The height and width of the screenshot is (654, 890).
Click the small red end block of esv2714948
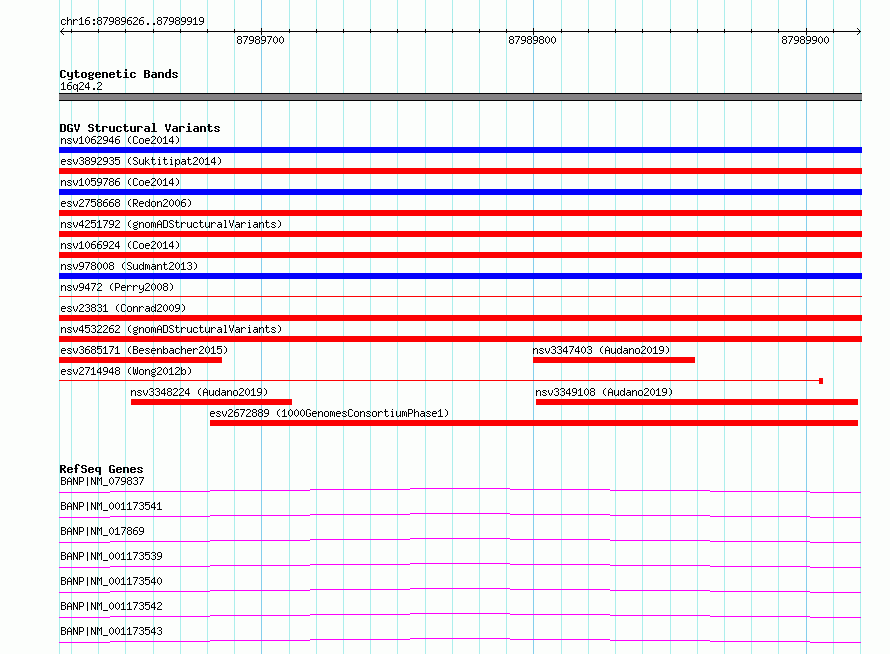pyautogui.click(x=821, y=381)
